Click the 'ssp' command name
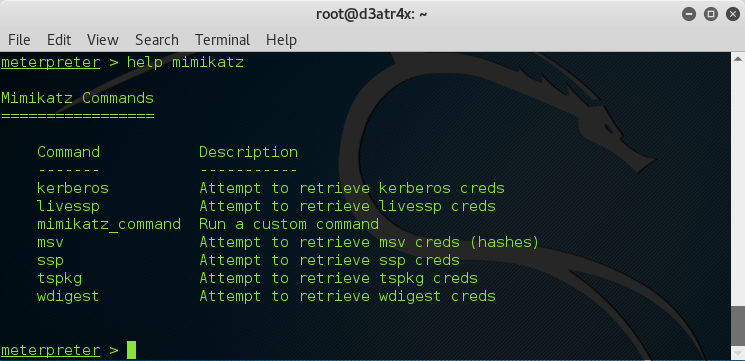Viewport: 745px width, 361px height. click(x=50, y=260)
